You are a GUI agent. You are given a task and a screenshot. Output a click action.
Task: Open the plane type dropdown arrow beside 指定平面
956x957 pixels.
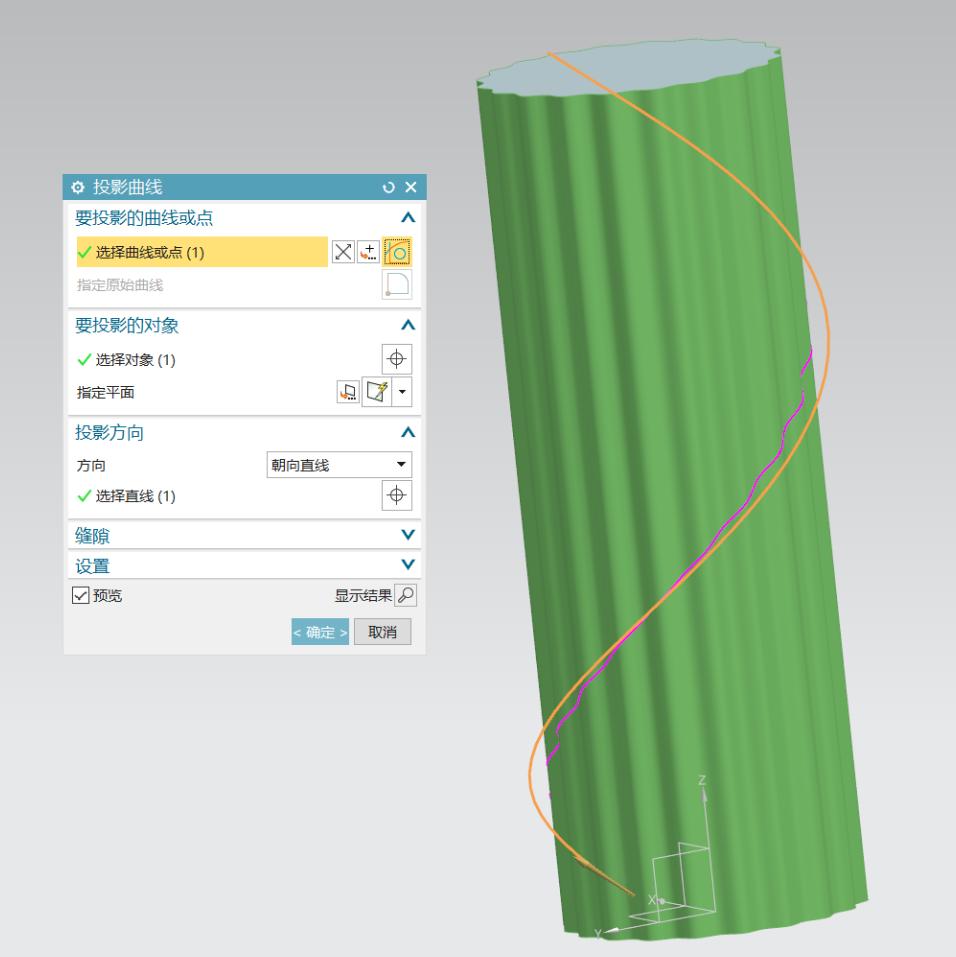(401, 391)
